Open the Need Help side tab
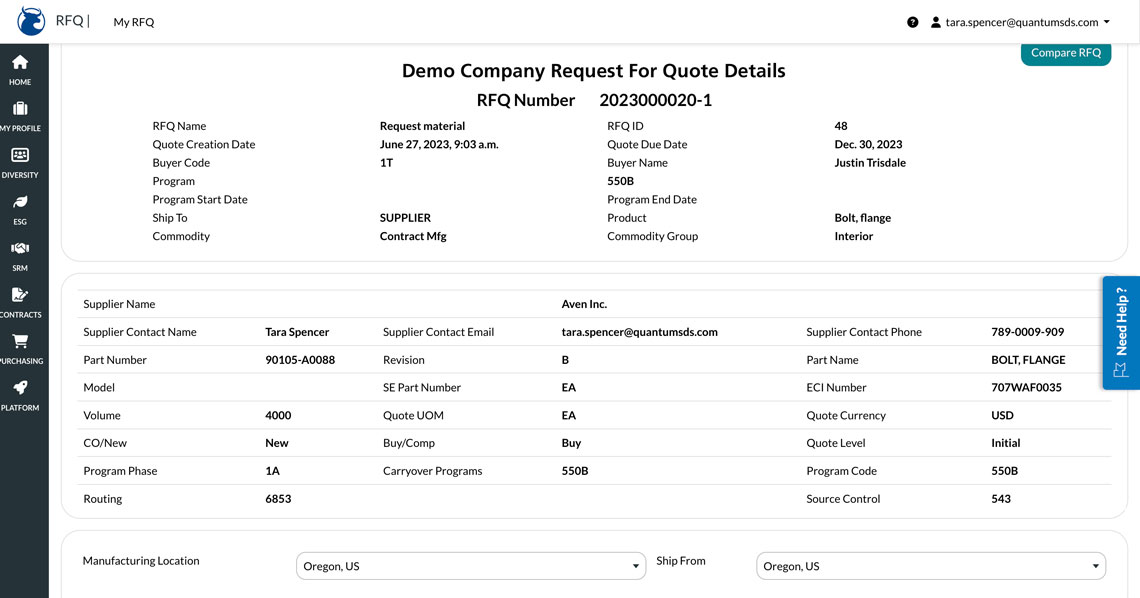This screenshot has width=1140, height=598. [1121, 332]
